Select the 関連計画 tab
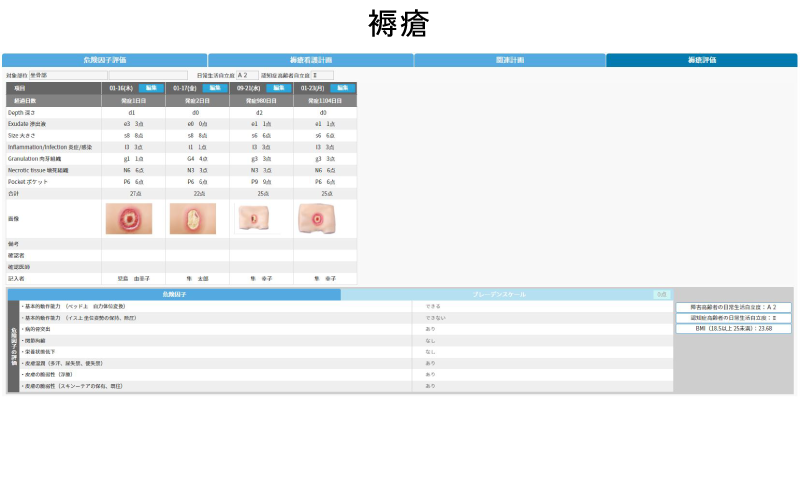Image resolution: width=800 pixels, height=500 pixels. pyautogui.click(x=509, y=60)
